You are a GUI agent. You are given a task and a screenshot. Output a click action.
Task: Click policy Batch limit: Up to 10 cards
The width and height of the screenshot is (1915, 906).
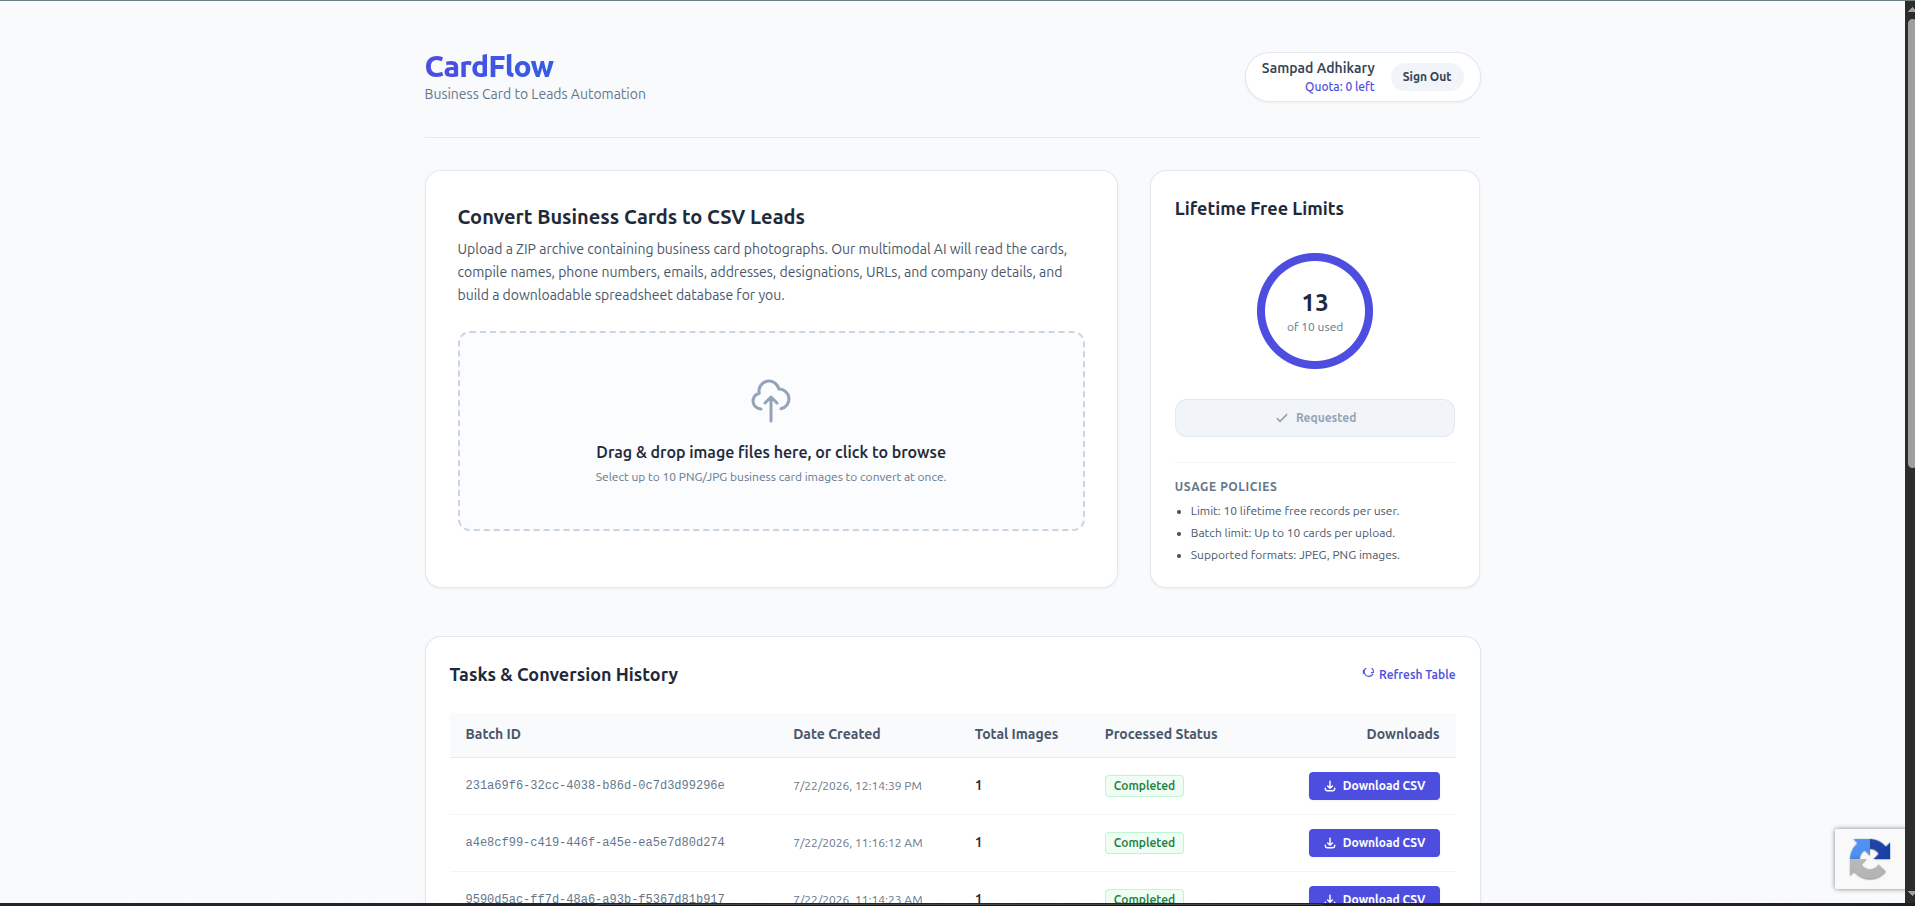click(x=1292, y=533)
